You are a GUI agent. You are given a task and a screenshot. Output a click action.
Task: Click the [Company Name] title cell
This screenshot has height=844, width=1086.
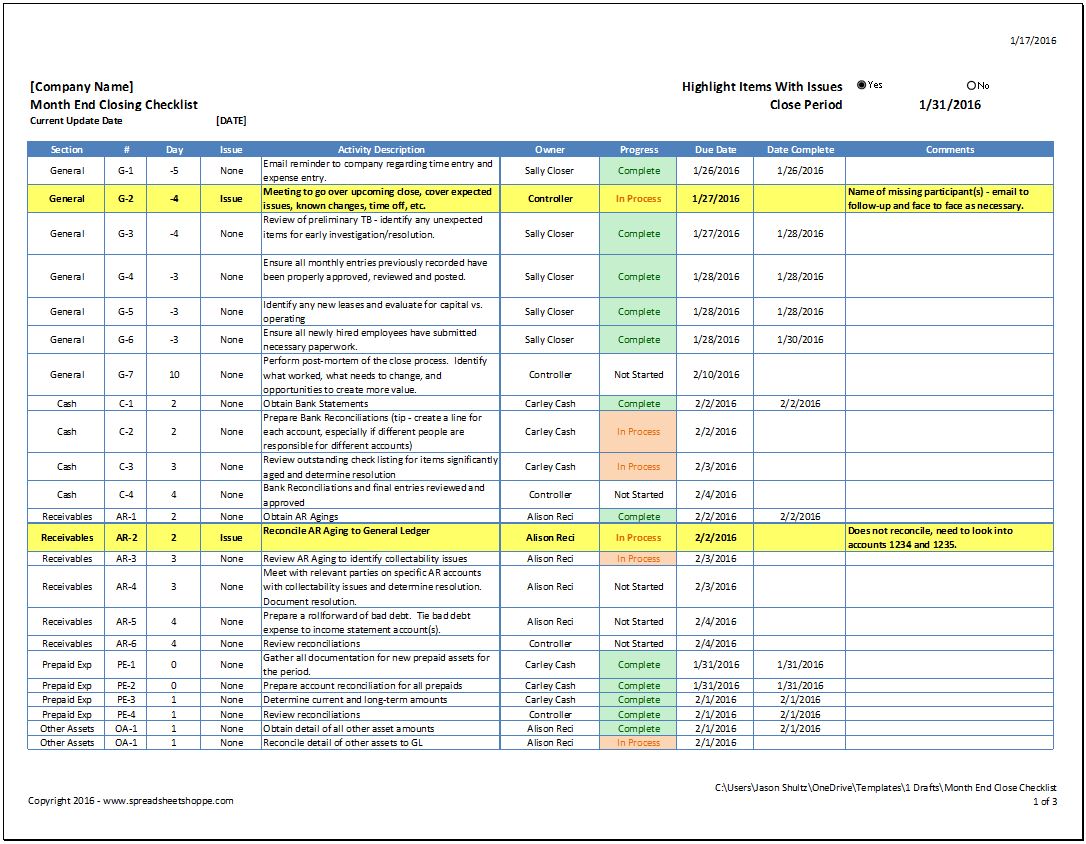pos(82,87)
